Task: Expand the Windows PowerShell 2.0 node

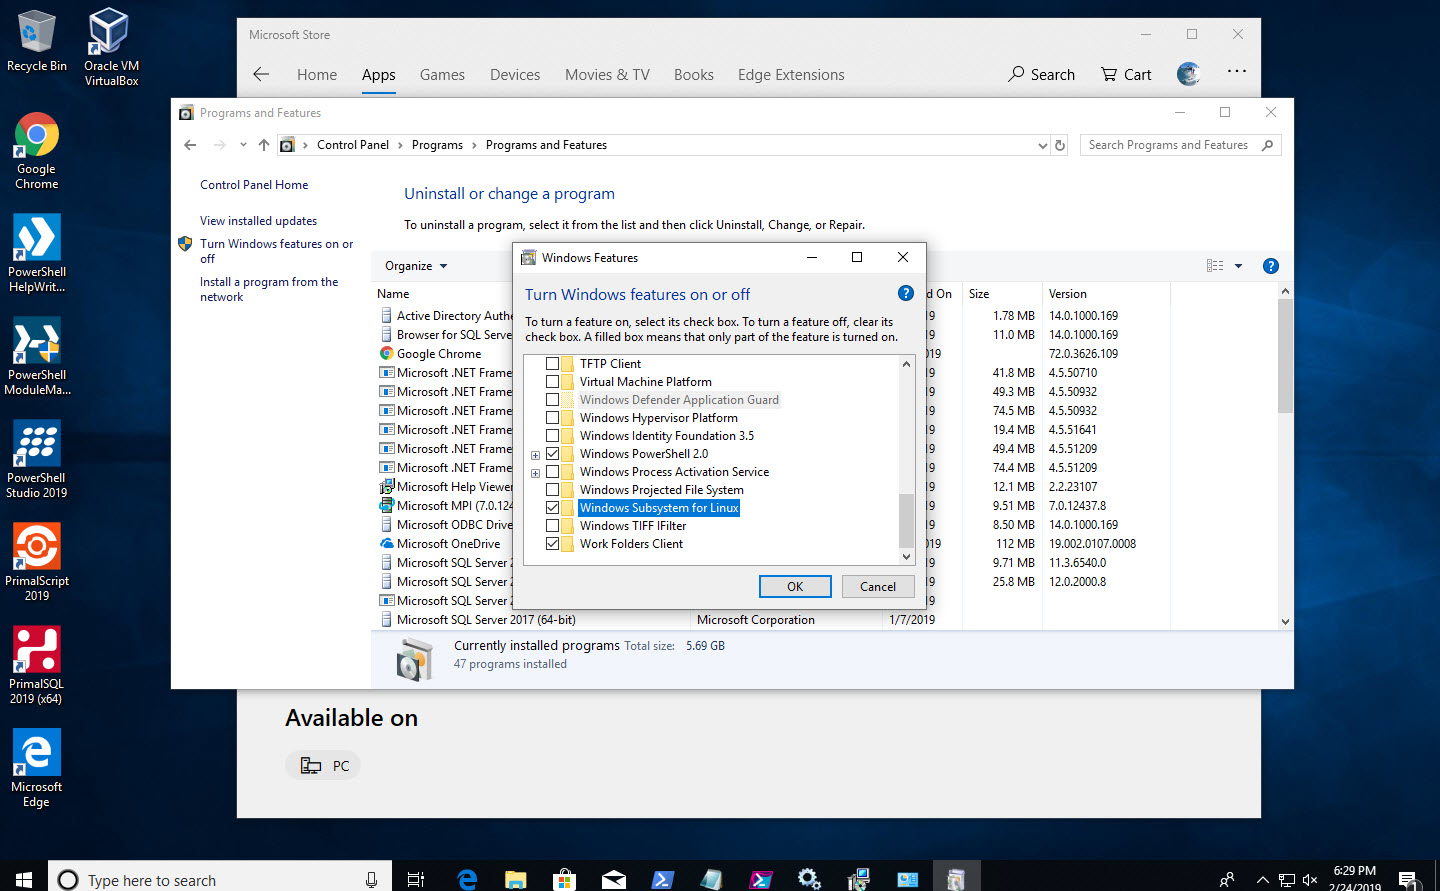Action: pyautogui.click(x=536, y=455)
